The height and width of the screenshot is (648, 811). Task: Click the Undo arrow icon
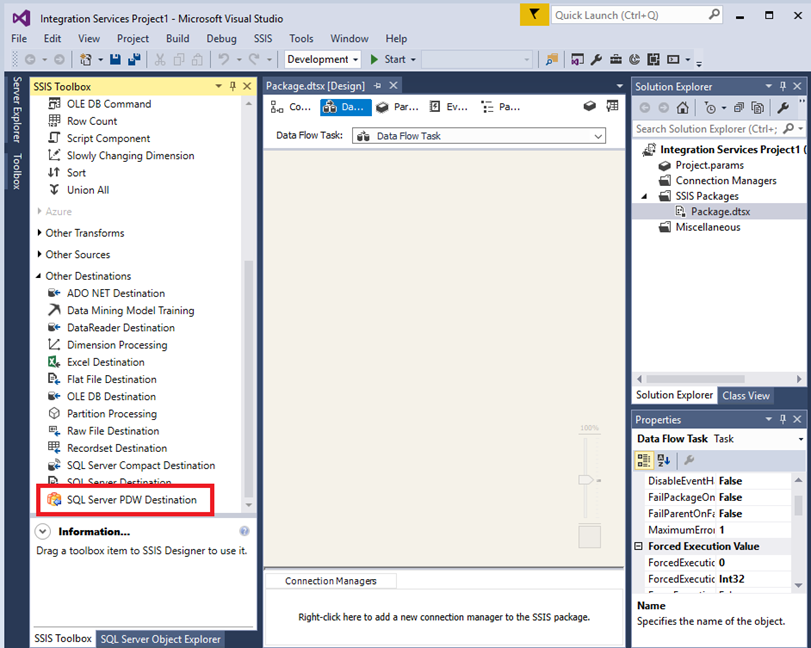(x=223, y=59)
